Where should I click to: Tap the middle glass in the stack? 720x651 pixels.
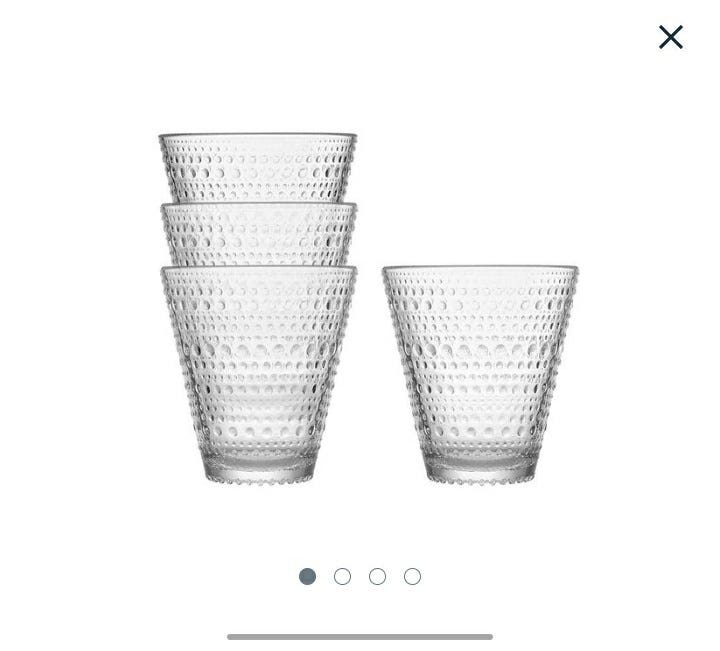tap(259, 234)
